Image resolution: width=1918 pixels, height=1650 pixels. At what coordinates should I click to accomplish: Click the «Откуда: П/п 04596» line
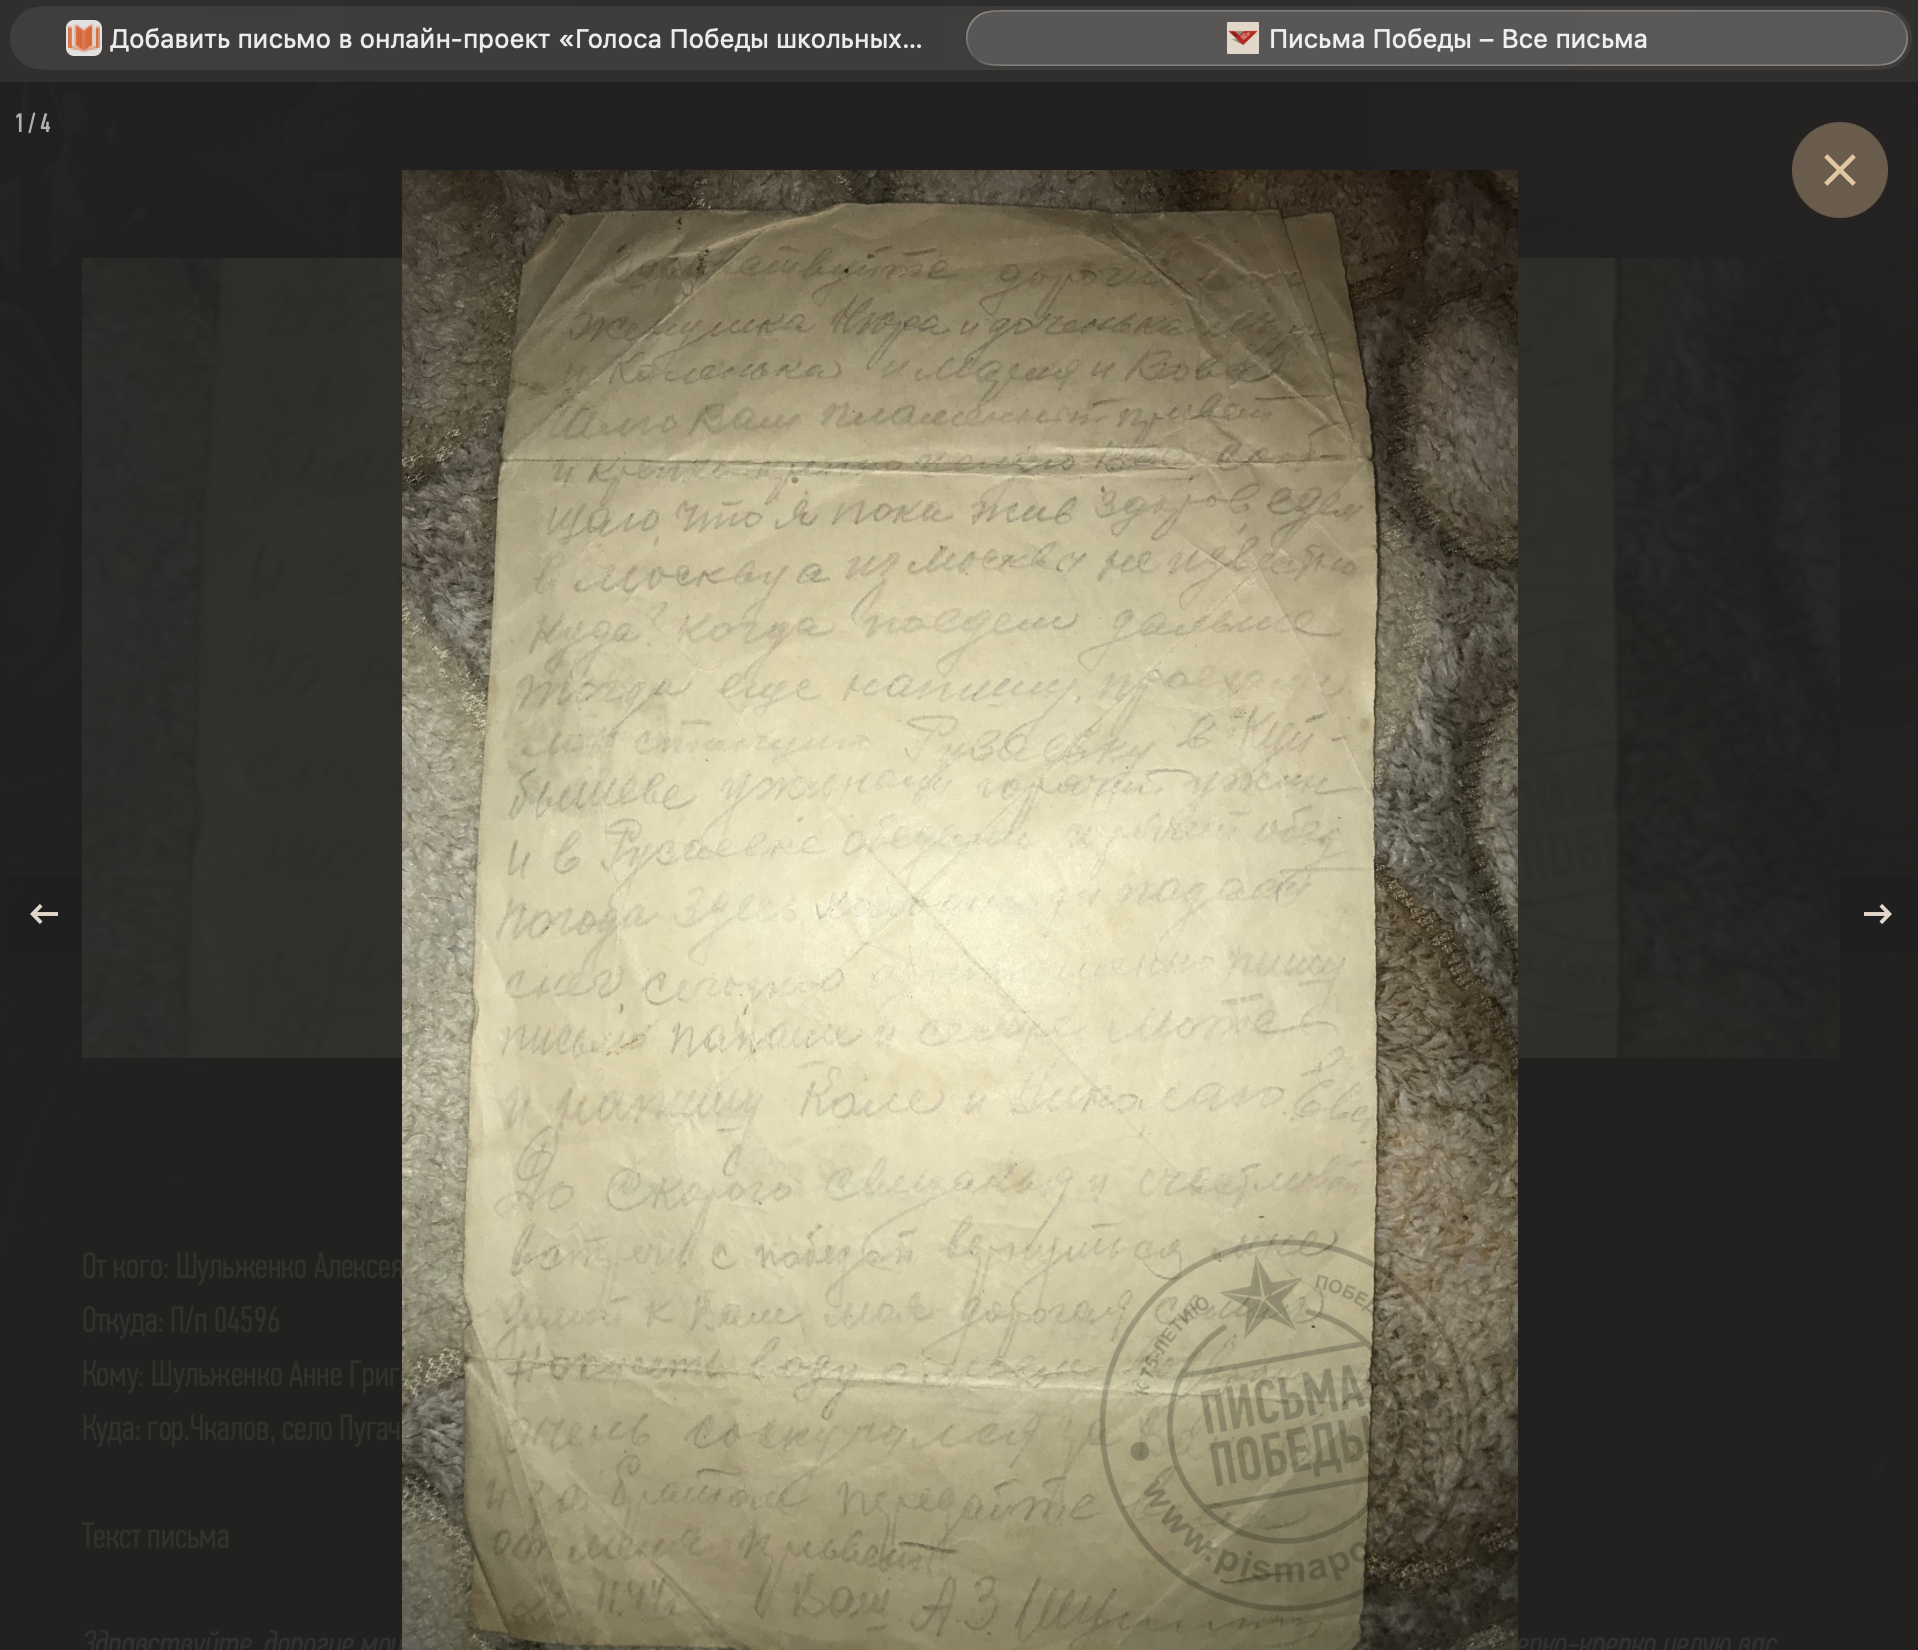[x=181, y=1321]
